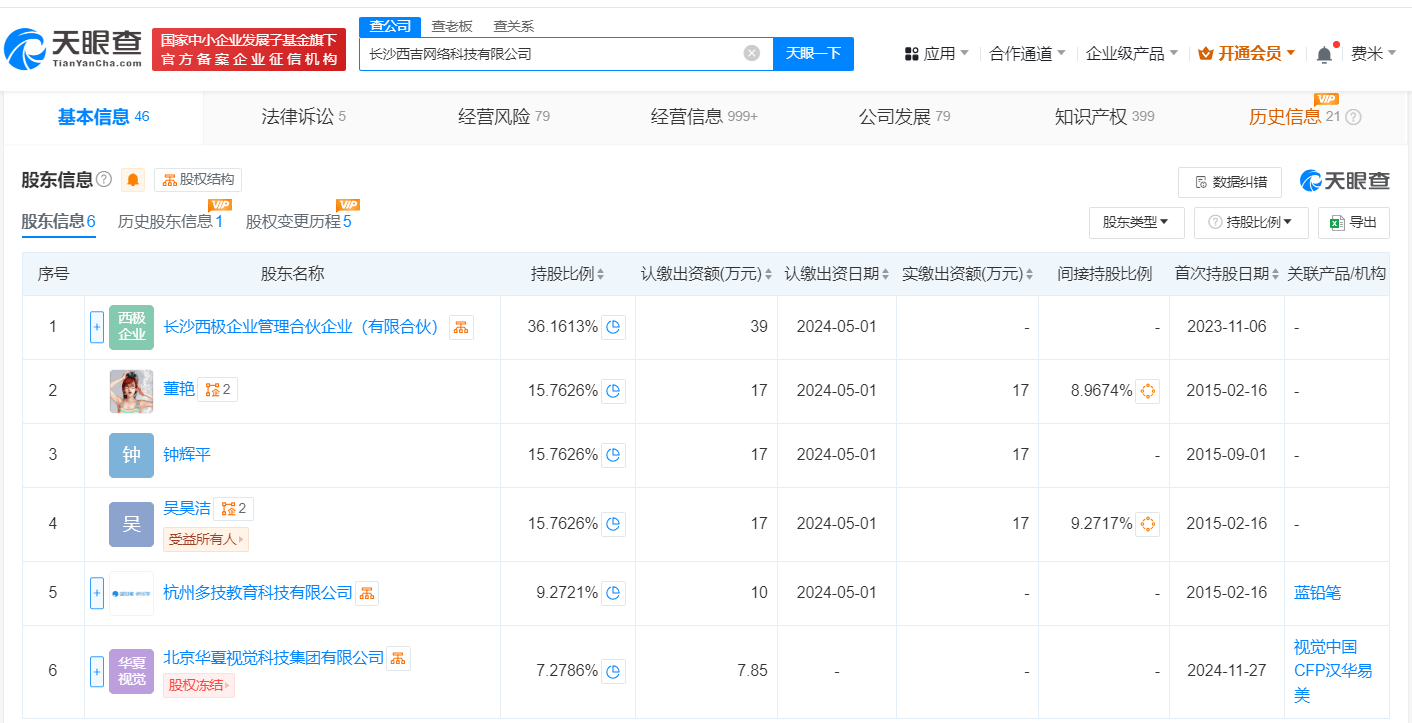Click the clear icon in search box
Viewport: 1412px width, 723px height.
tap(751, 53)
